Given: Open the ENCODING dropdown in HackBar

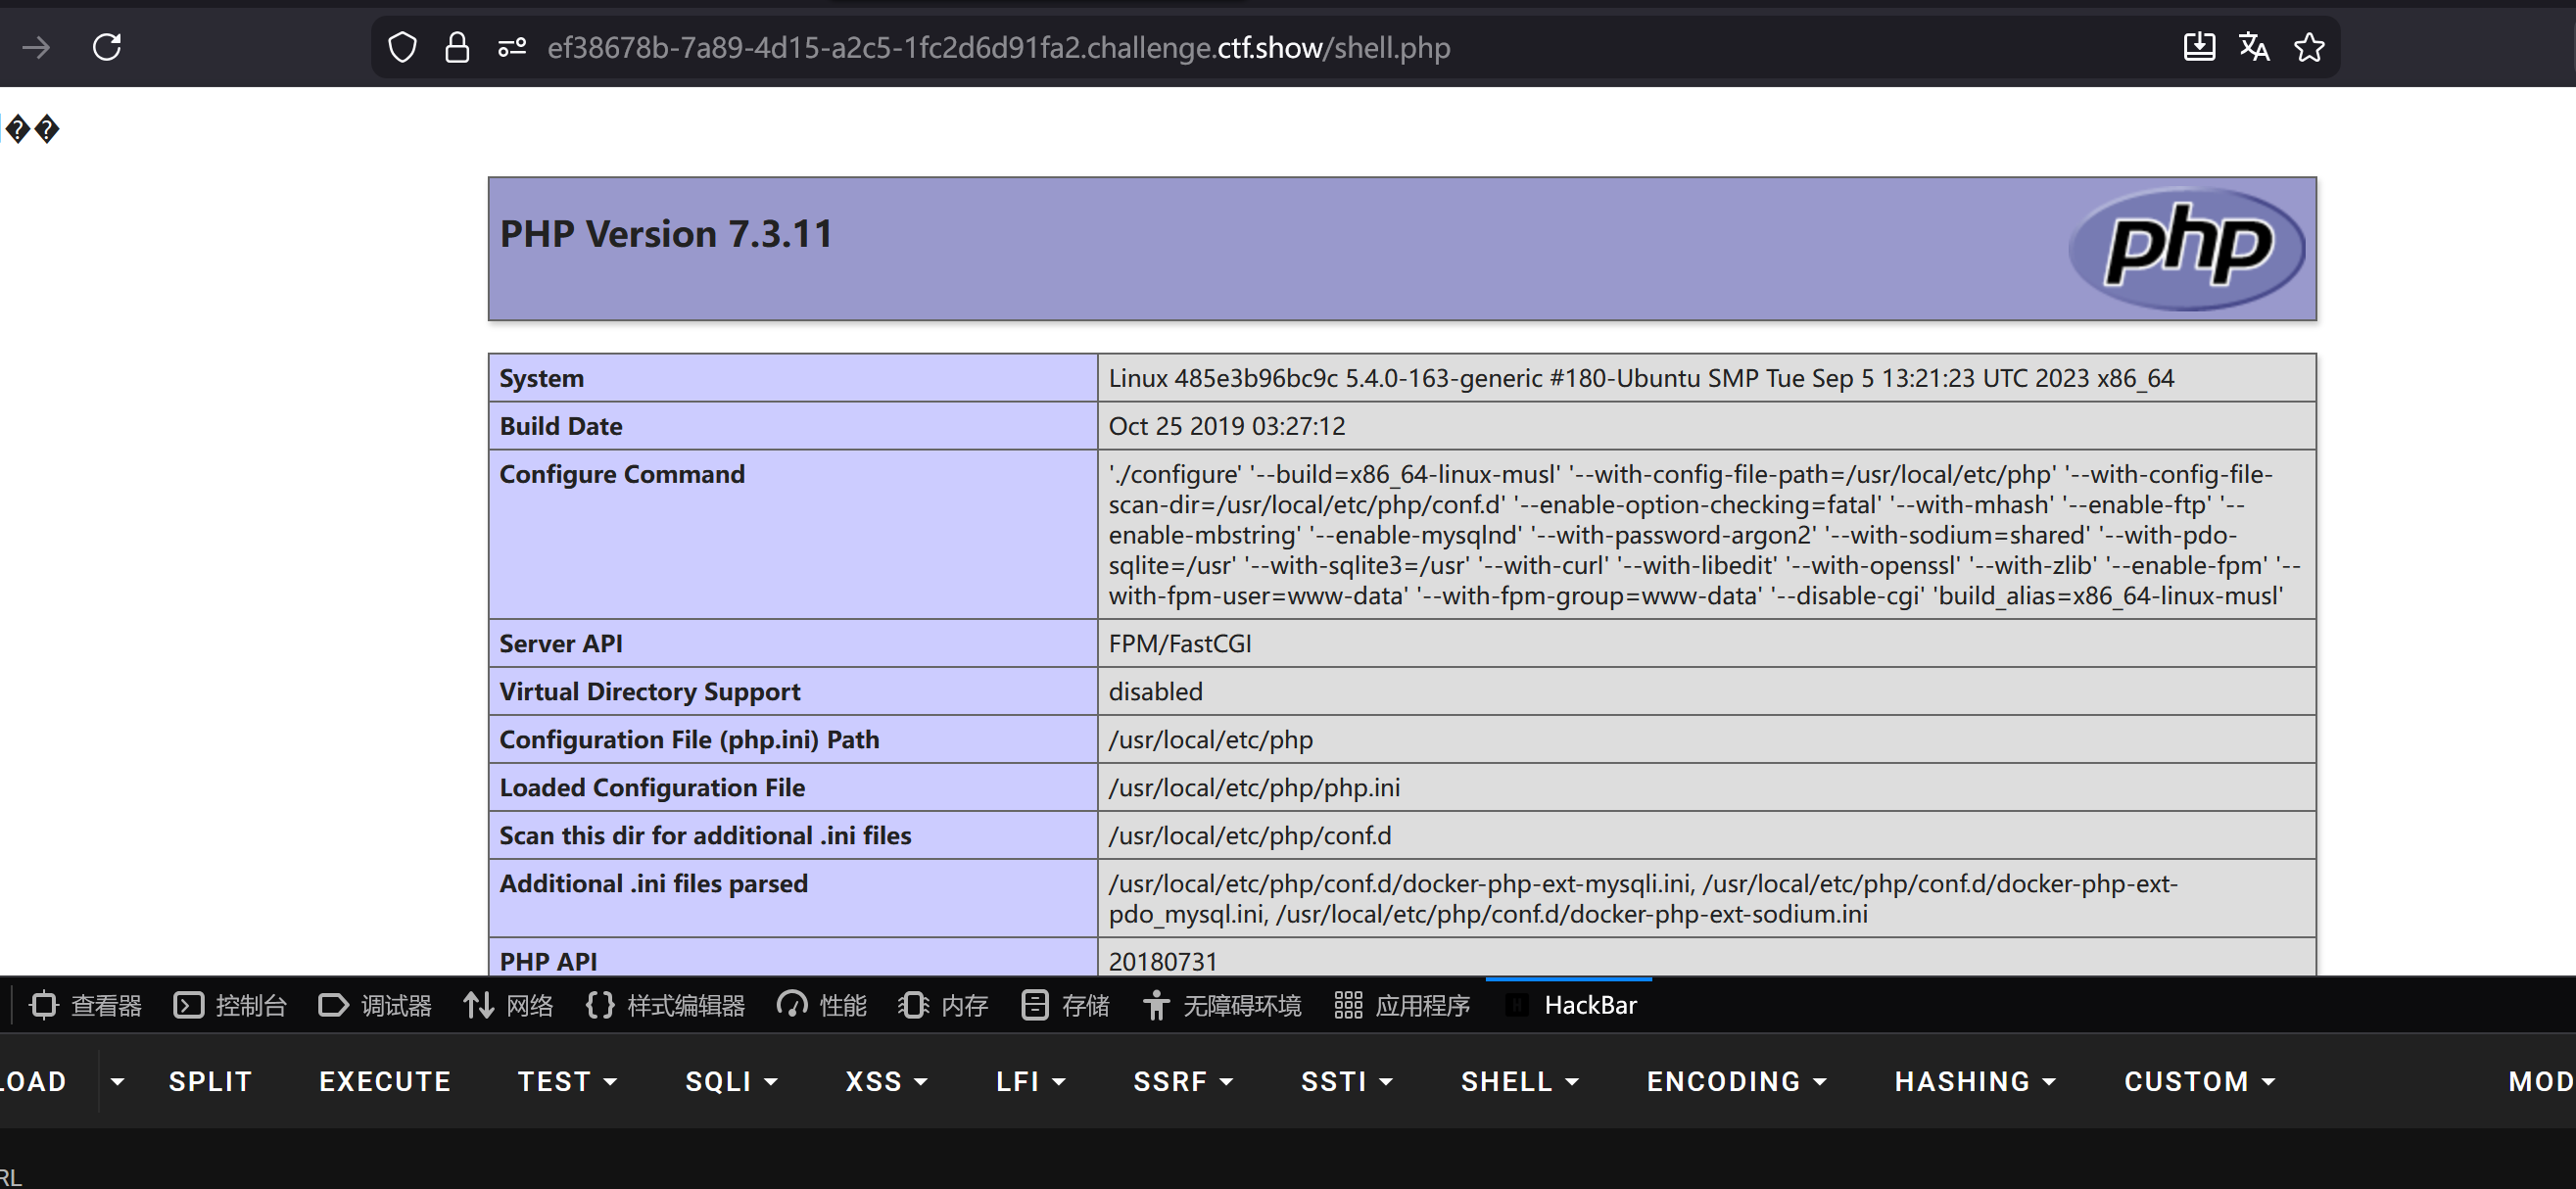Looking at the screenshot, I should (x=1736, y=1081).
